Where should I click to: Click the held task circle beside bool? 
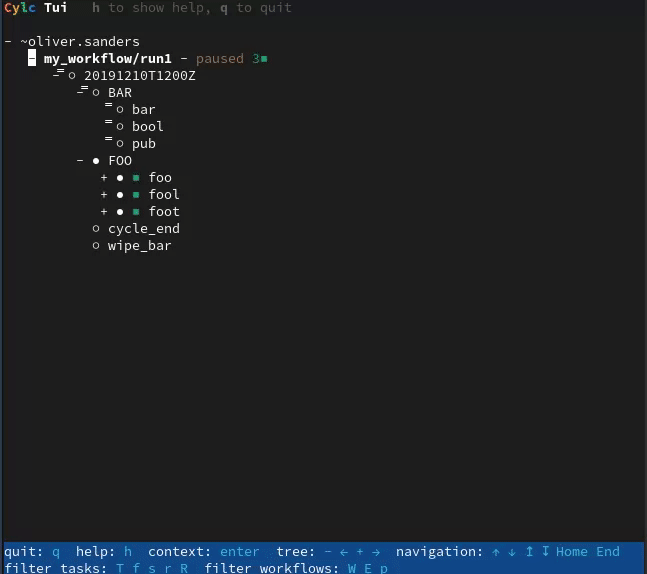[119, 127]
